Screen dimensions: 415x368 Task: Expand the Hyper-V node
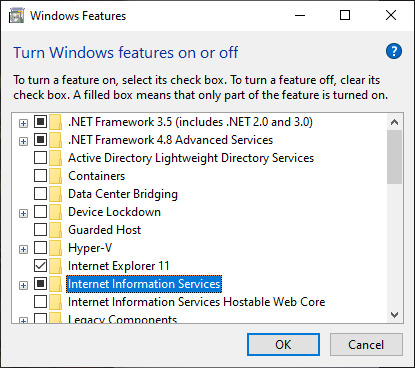point(23,250)
